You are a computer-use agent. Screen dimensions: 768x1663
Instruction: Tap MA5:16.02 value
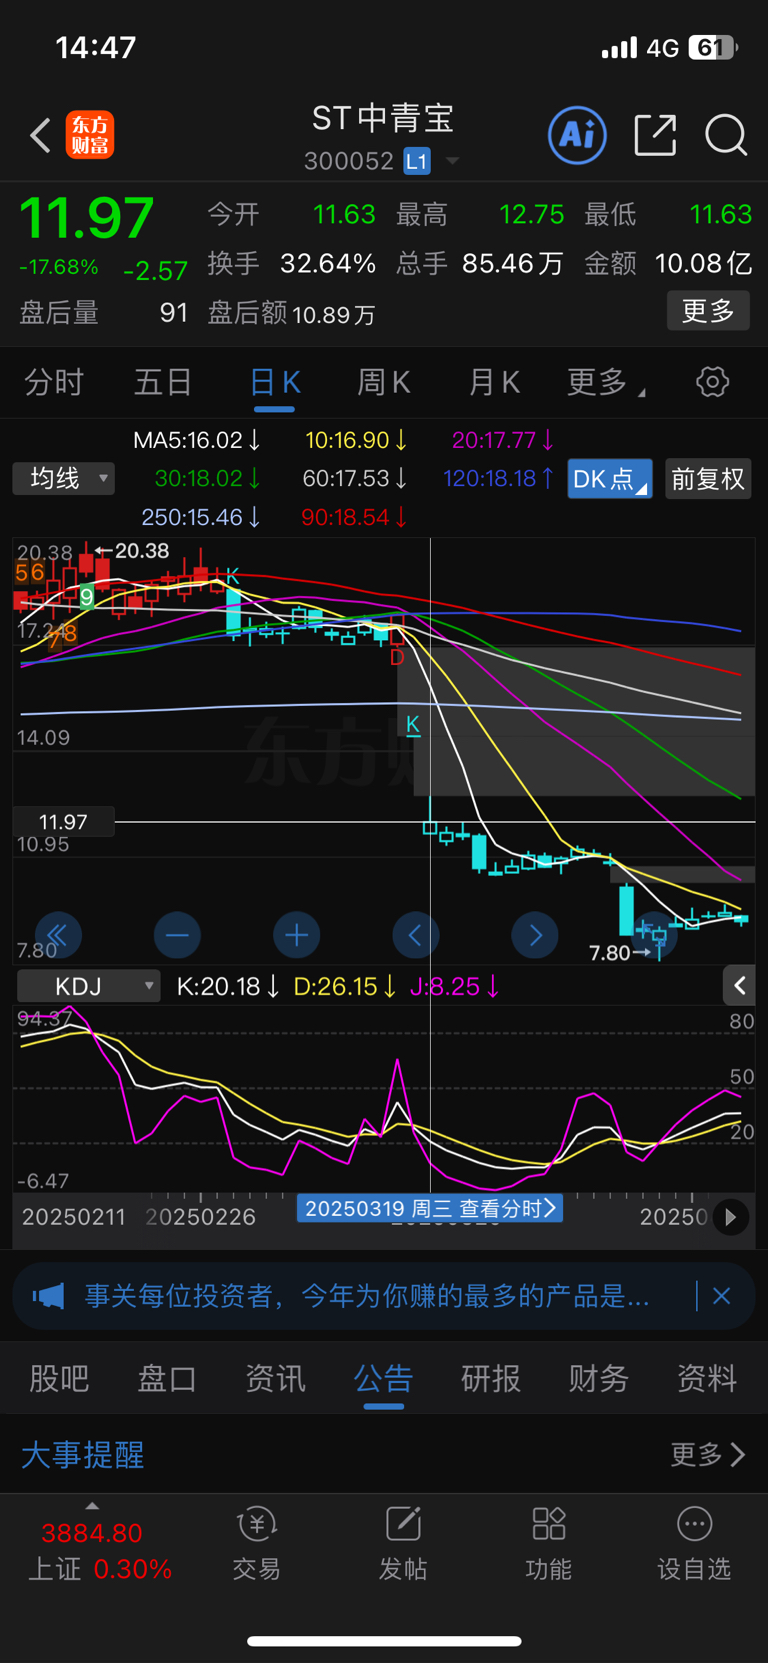(x=197, y=440)
